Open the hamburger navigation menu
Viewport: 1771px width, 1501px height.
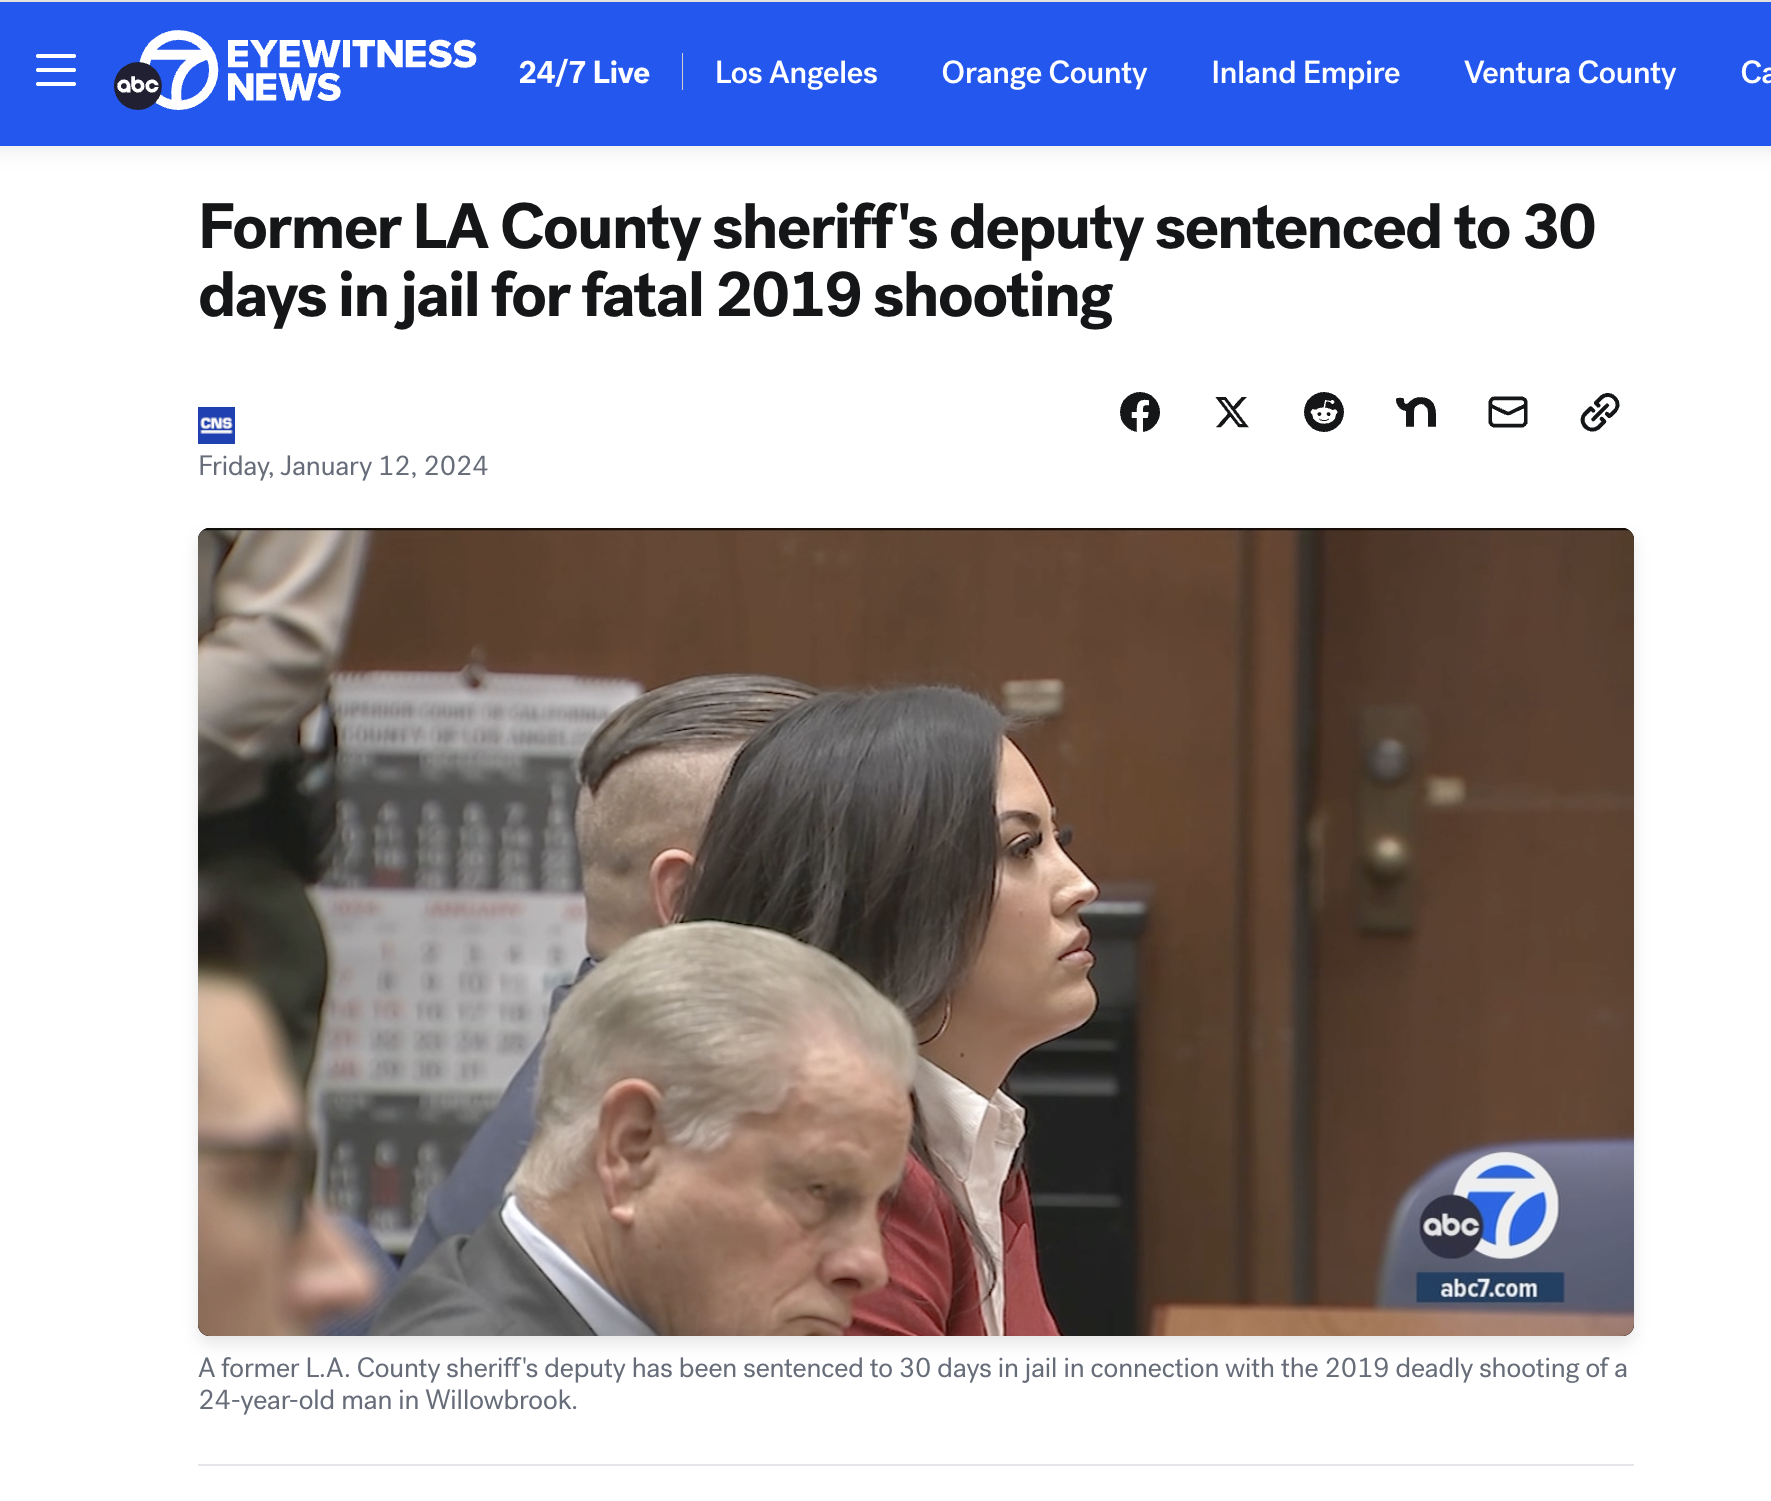point(56,71)
